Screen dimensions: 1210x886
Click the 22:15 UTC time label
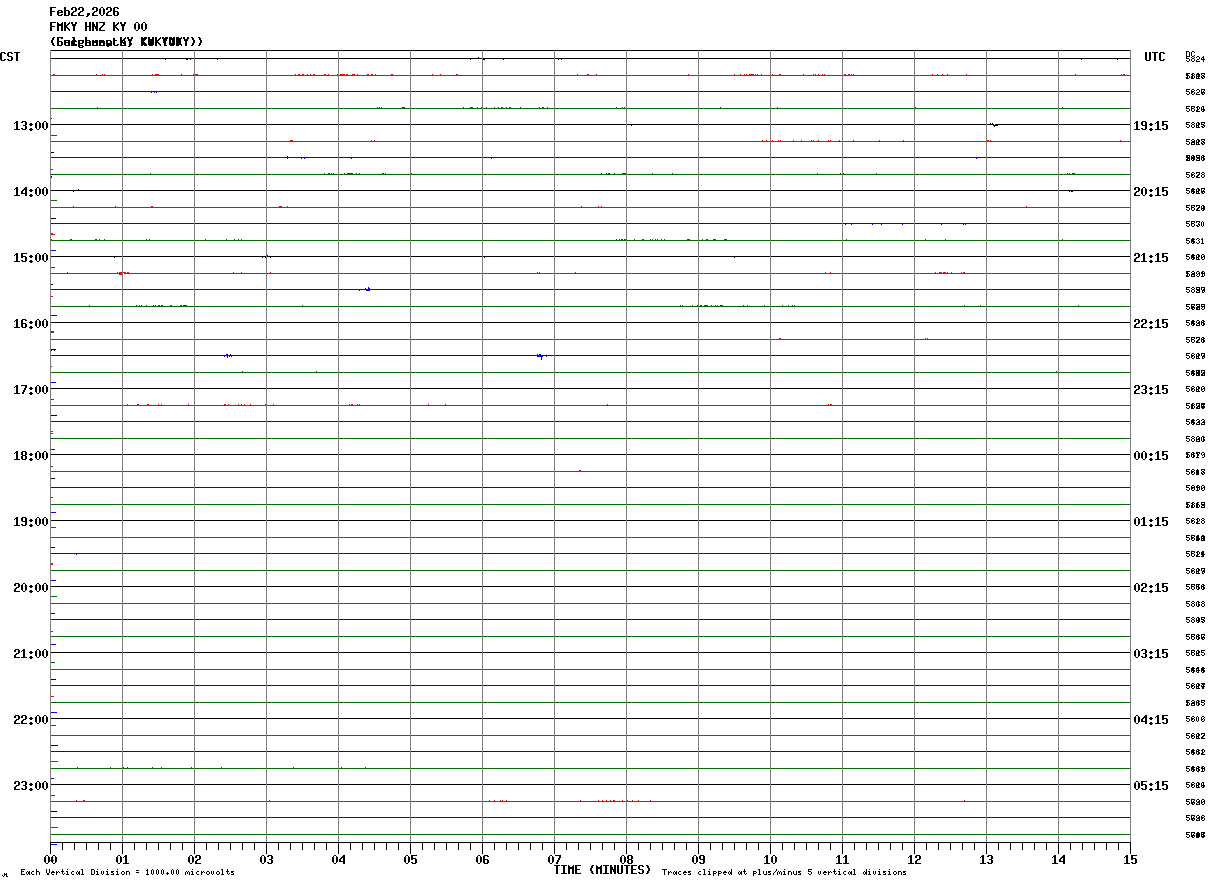[1151, 324]
